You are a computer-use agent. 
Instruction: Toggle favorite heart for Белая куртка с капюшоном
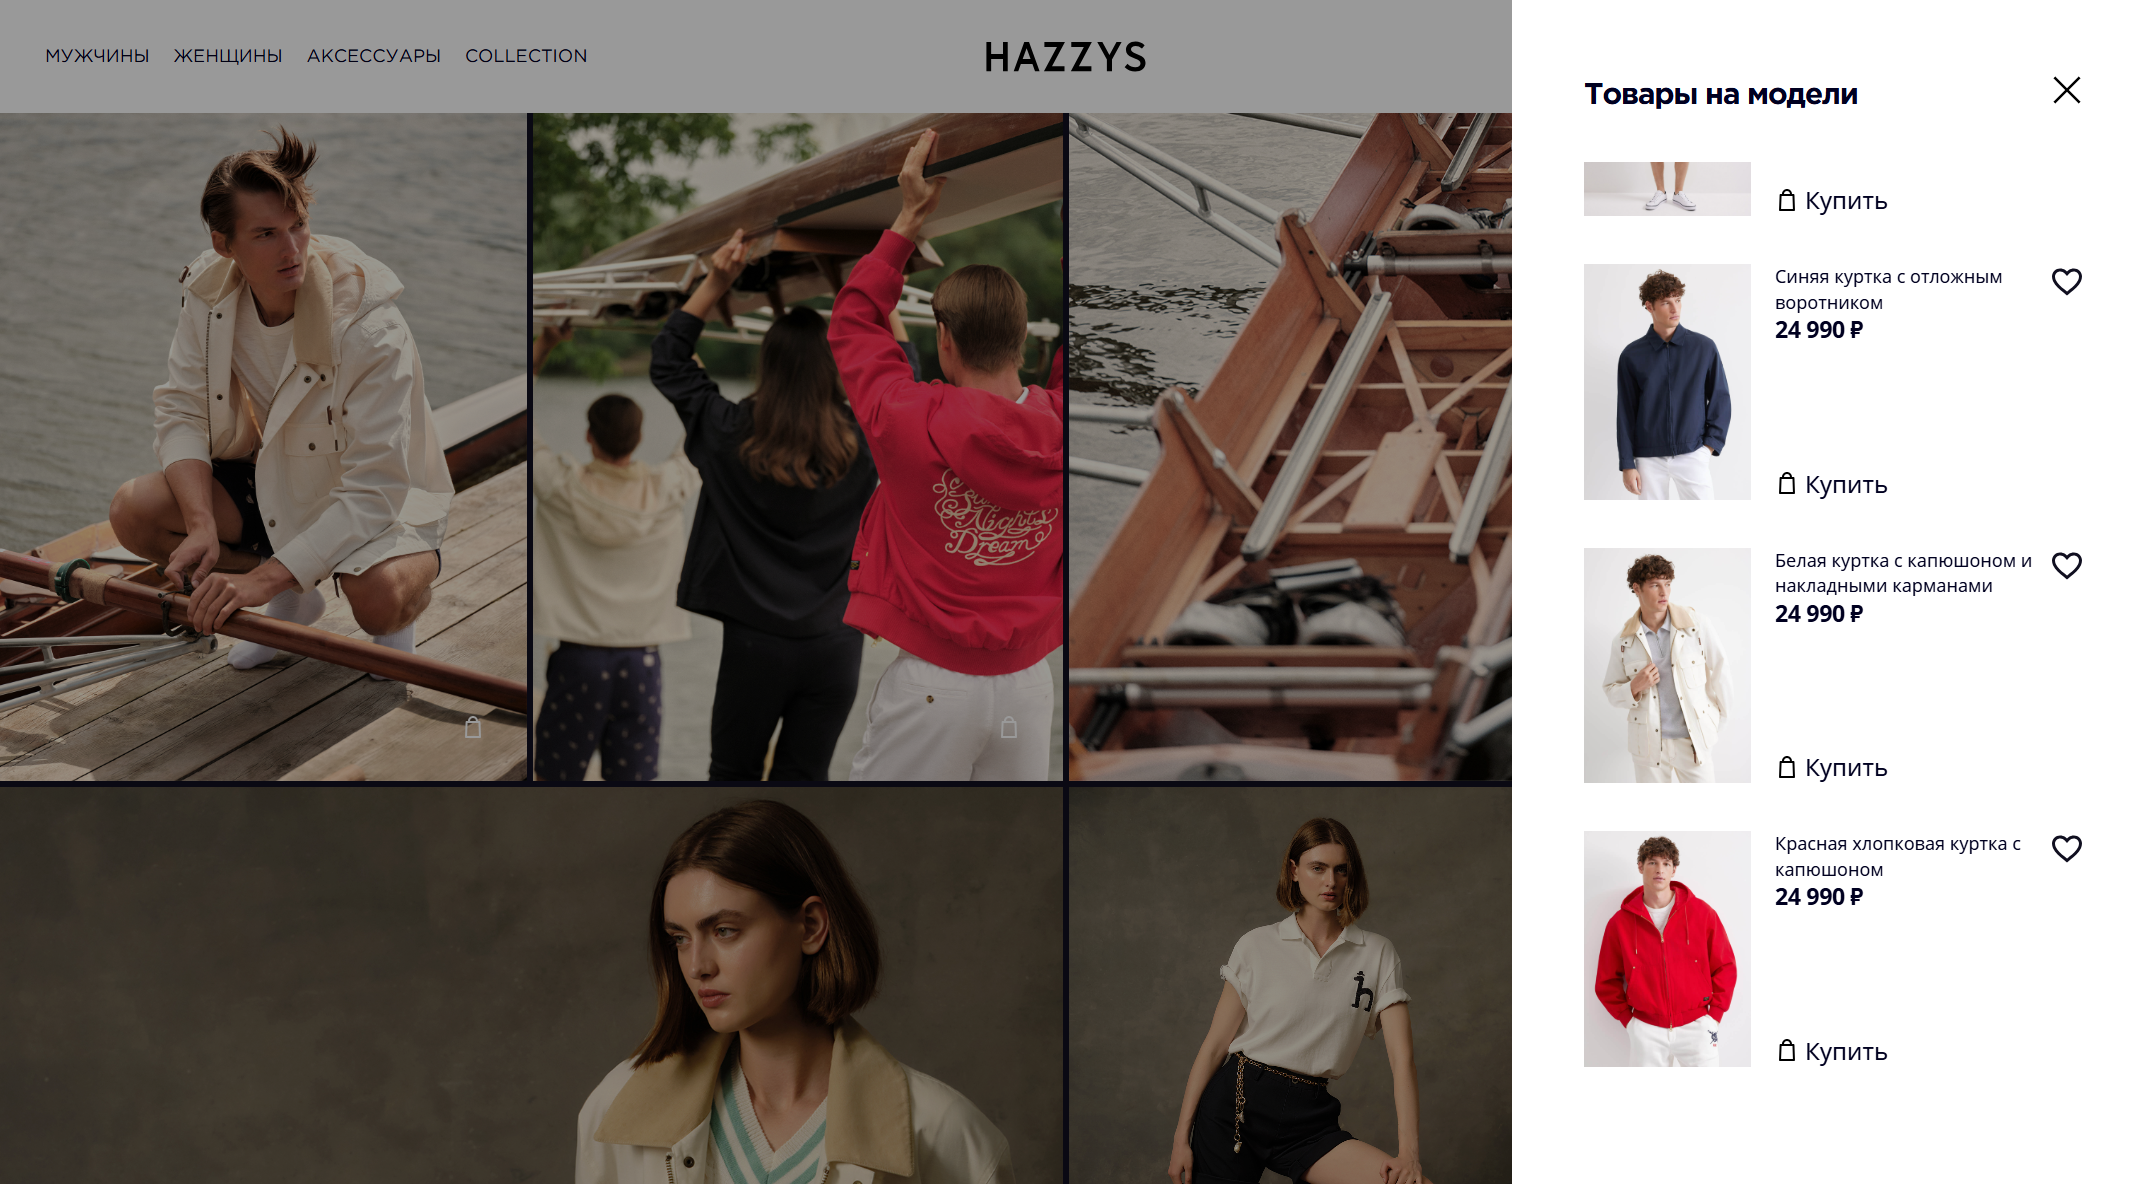(x=2066, y=566)
